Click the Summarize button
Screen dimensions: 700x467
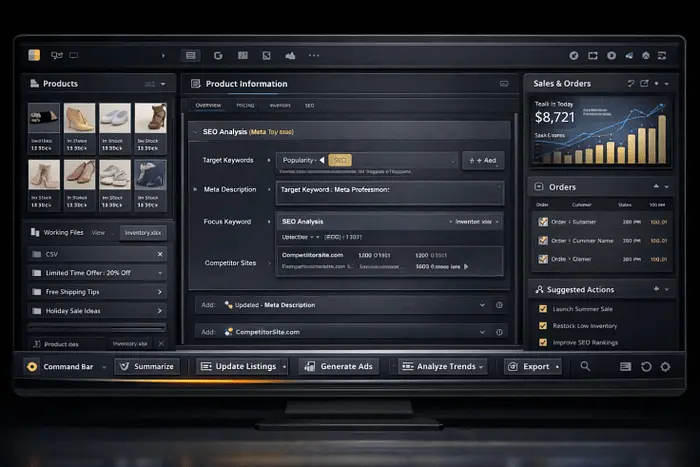147,367
